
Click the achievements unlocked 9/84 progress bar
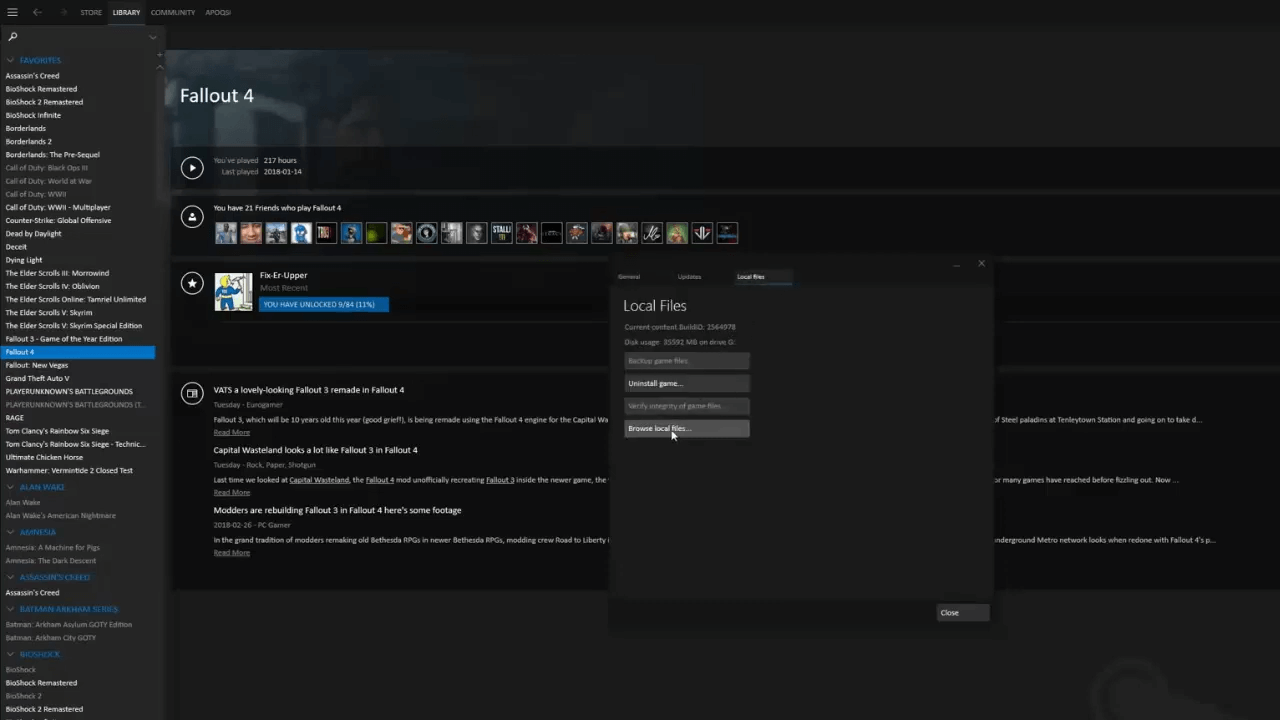tap(323, 304)
